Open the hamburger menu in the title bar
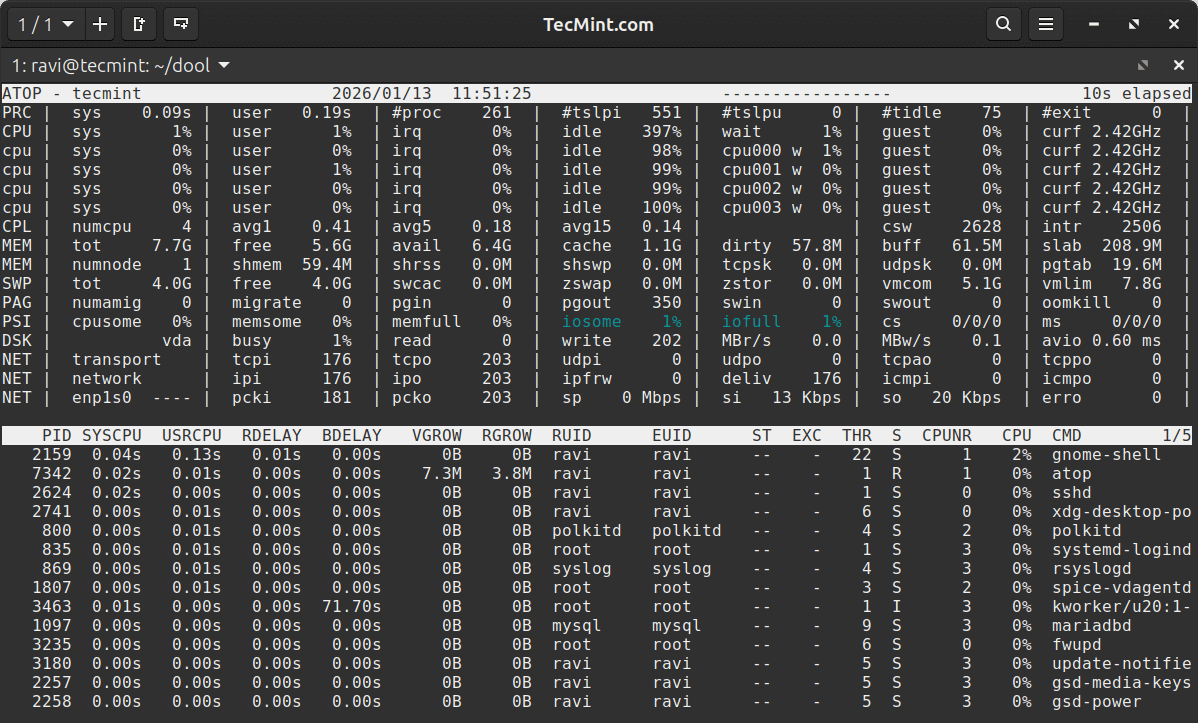Image resolution: width=1198 pixels, height=723 pixels. [x=1046, y=24]
